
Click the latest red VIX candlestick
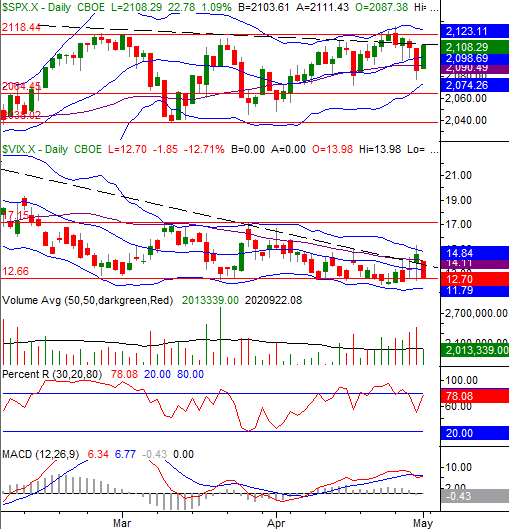(x=423, y=270)
